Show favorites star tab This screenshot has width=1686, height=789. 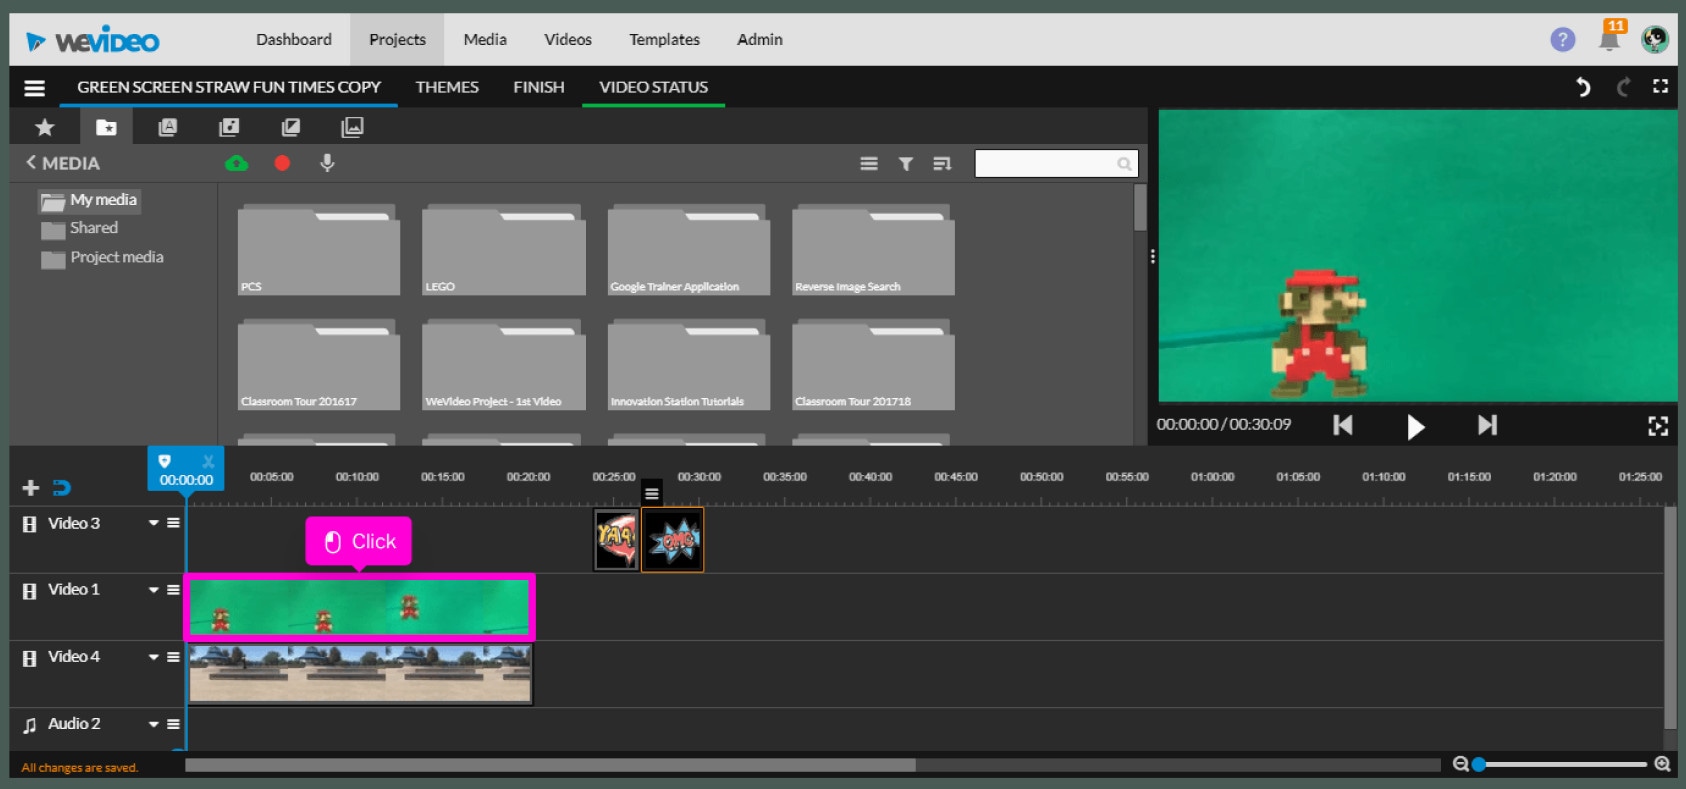click(x=44, y=127)
